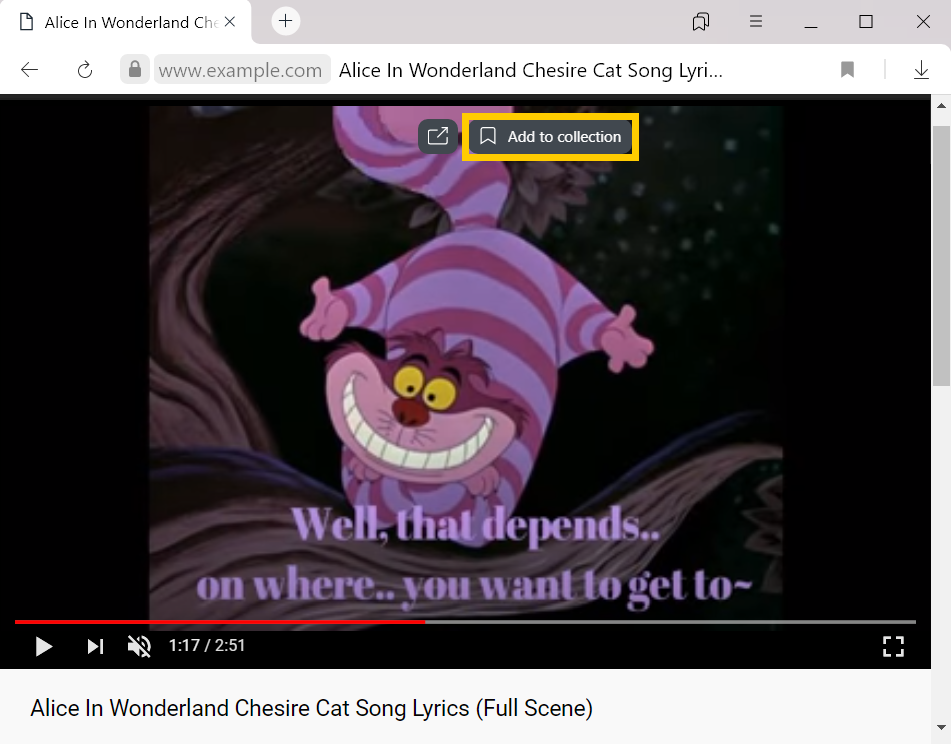Go back to previous page
Screen dimensions: 951x744
[x=29, y=70]
